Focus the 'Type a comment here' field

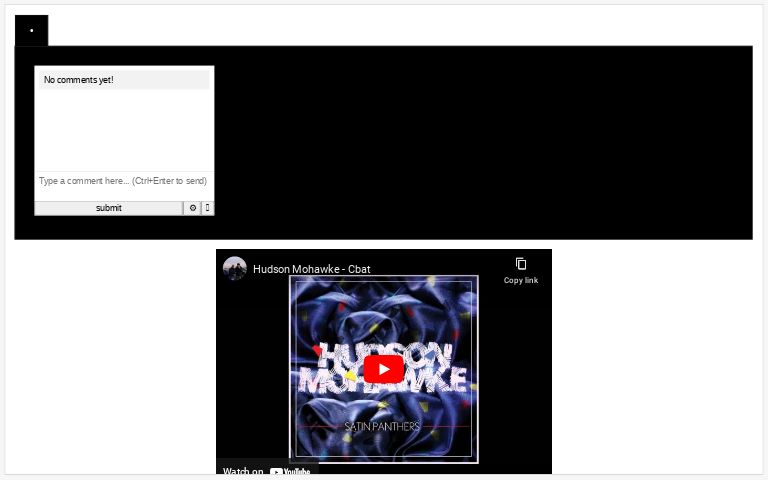pyautogui.click(x=124, y=181)
